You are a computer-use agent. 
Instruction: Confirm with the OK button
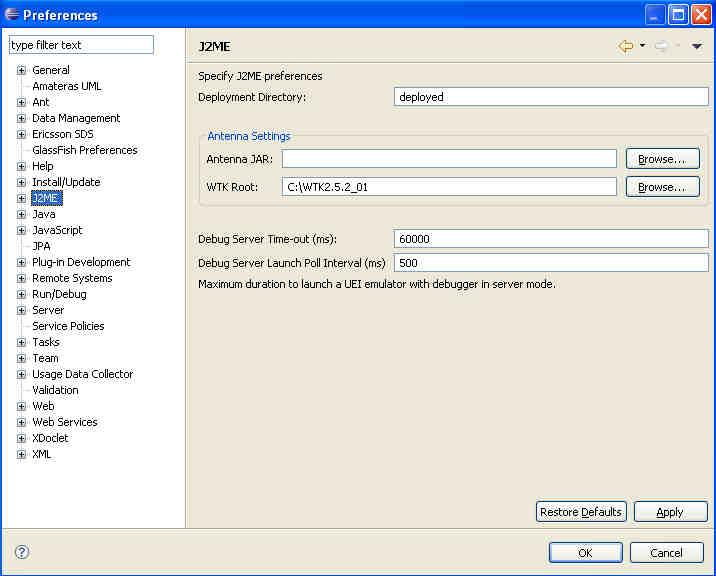[x=585, y=553]
